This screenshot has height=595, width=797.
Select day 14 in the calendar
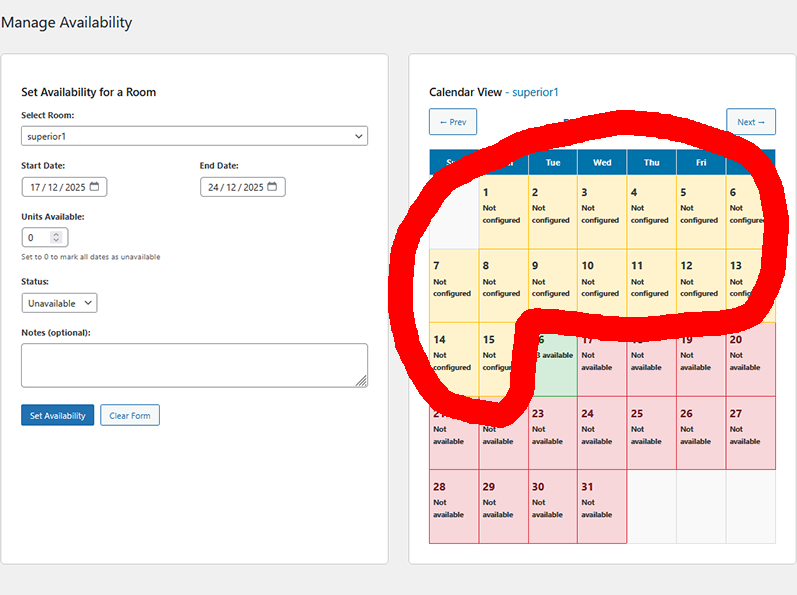click(454, 359)
